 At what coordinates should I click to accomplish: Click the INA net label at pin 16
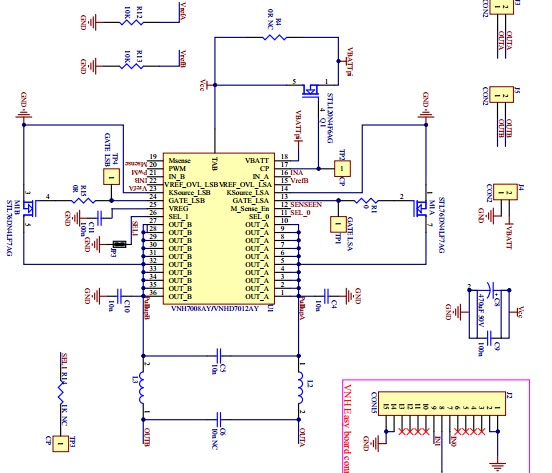(297, 172)
